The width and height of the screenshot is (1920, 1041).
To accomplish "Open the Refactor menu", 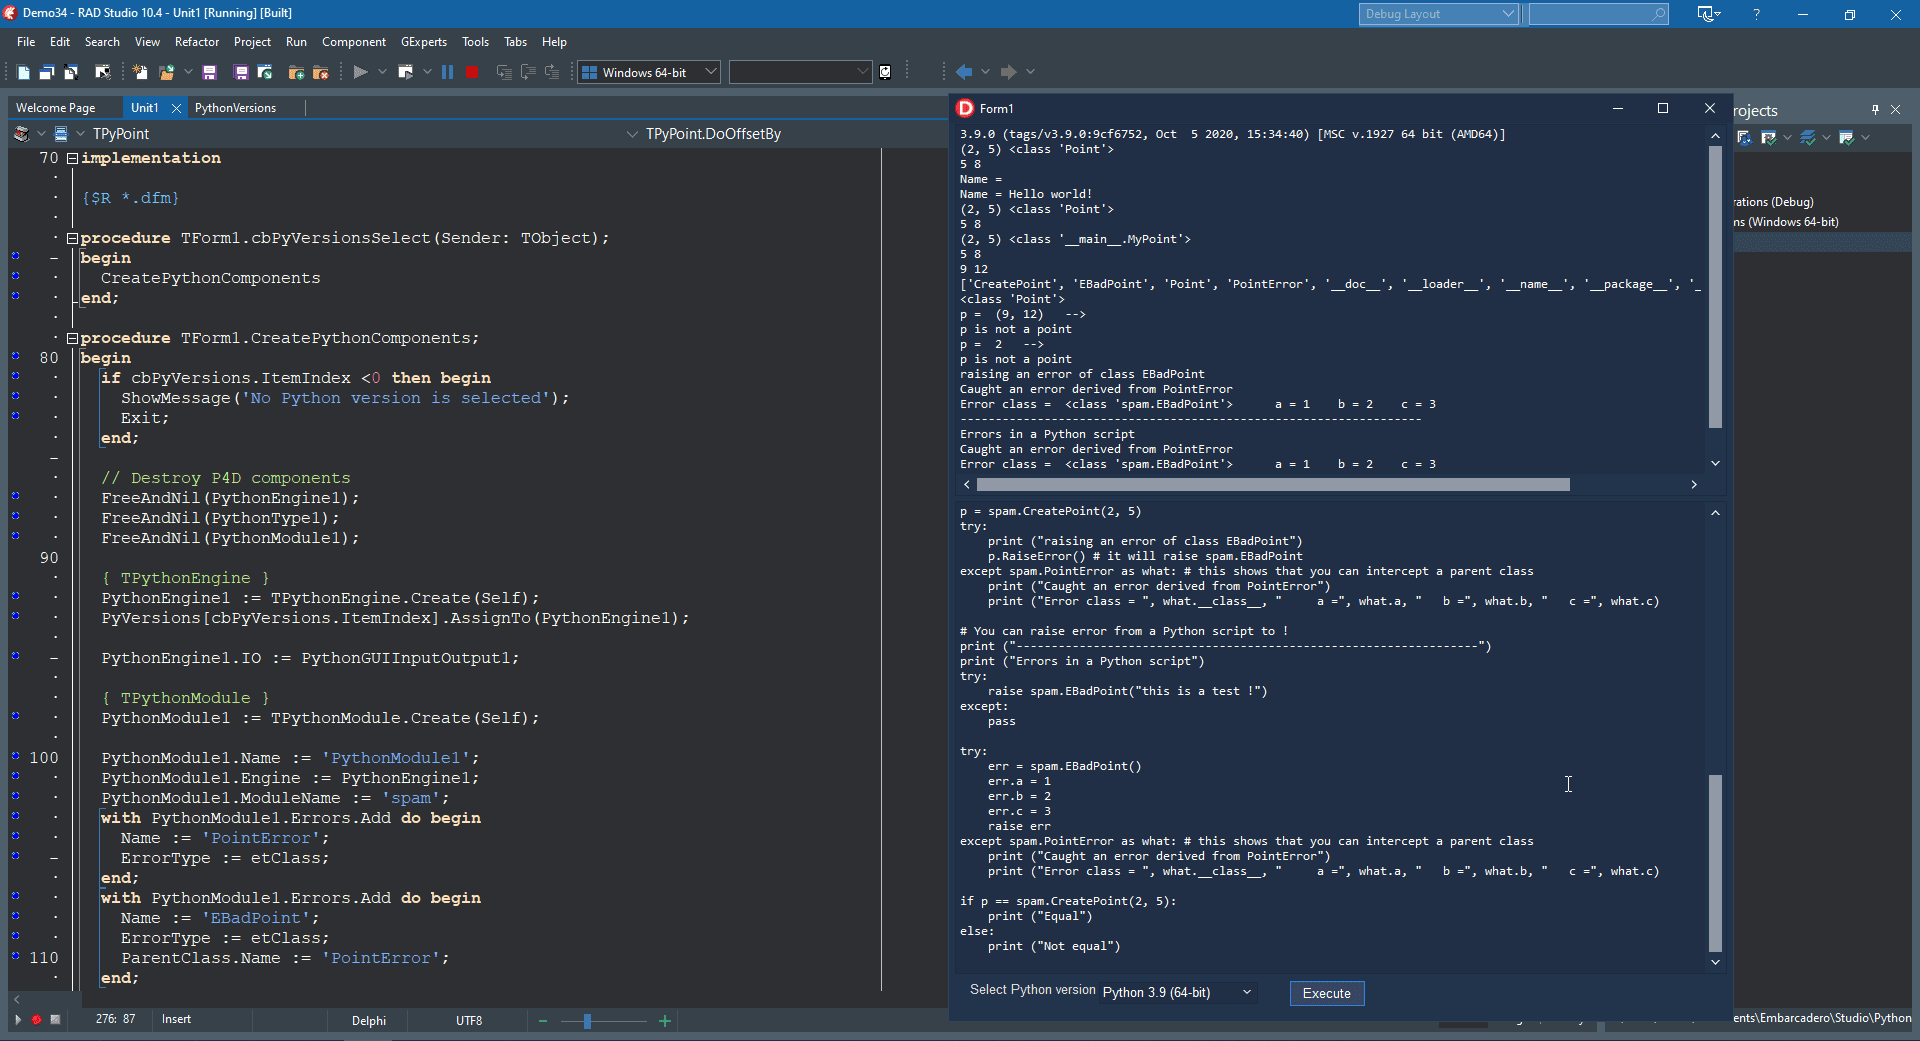I will [x=196, y=42].
